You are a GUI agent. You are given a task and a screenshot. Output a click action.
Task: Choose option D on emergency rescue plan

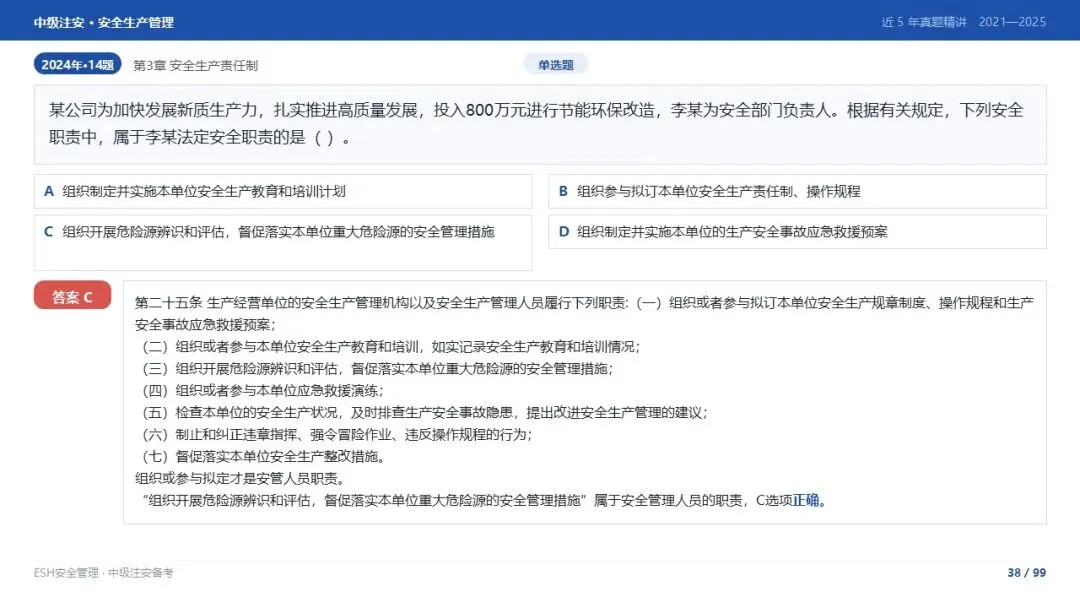(797, 232)
